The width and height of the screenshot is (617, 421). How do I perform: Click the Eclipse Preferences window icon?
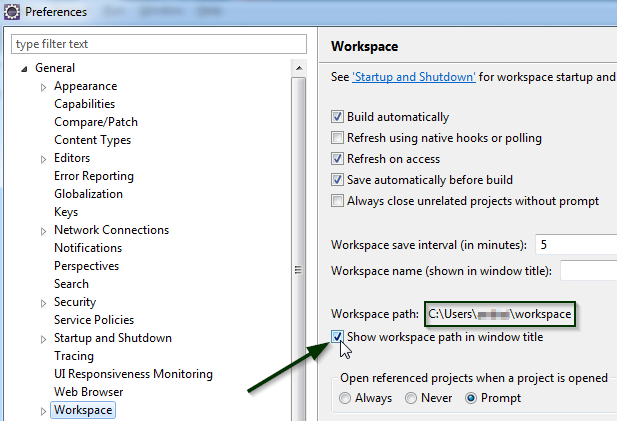click(x=12, y=11)
